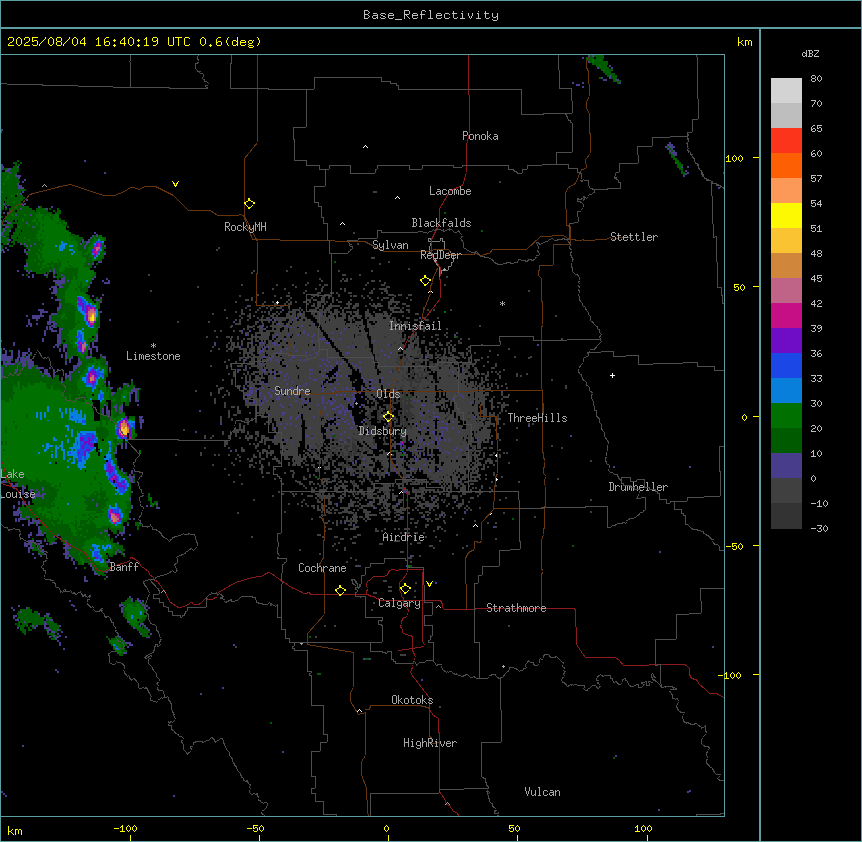Click the red 65-60 dBZ legend swatch
862x842 pixels.
(786, 140)
